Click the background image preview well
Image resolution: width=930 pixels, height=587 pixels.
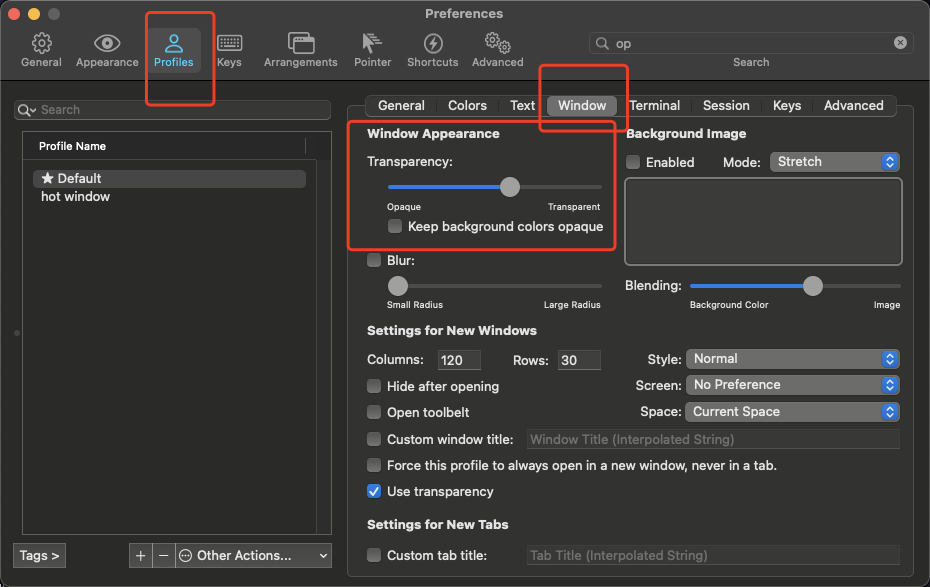click(x=763, y=221)
